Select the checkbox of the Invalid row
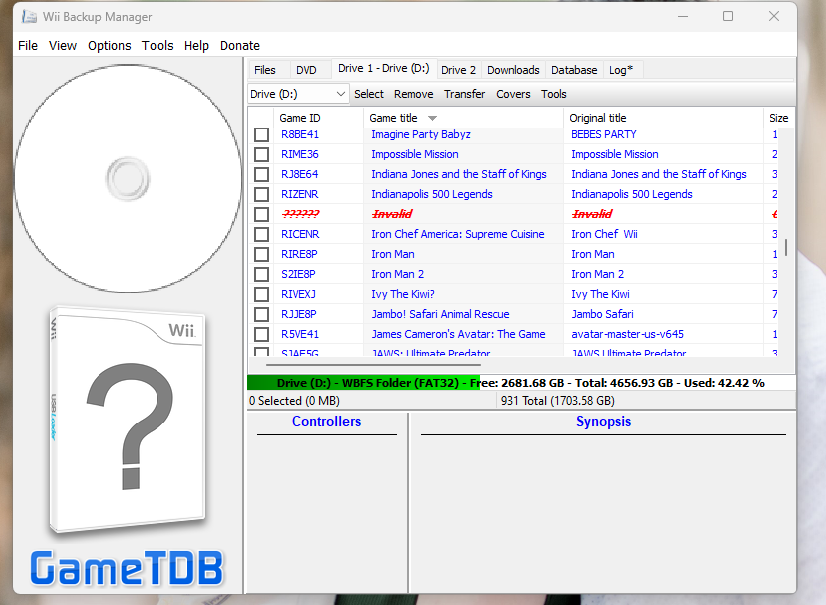The height and width of the screenshot is (605, 826). [261, 214]
